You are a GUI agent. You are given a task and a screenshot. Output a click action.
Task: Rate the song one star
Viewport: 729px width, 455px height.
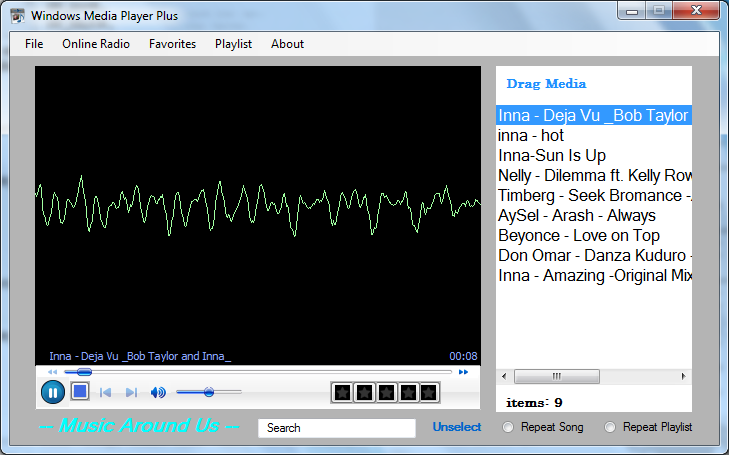click(x=342, y=393)
